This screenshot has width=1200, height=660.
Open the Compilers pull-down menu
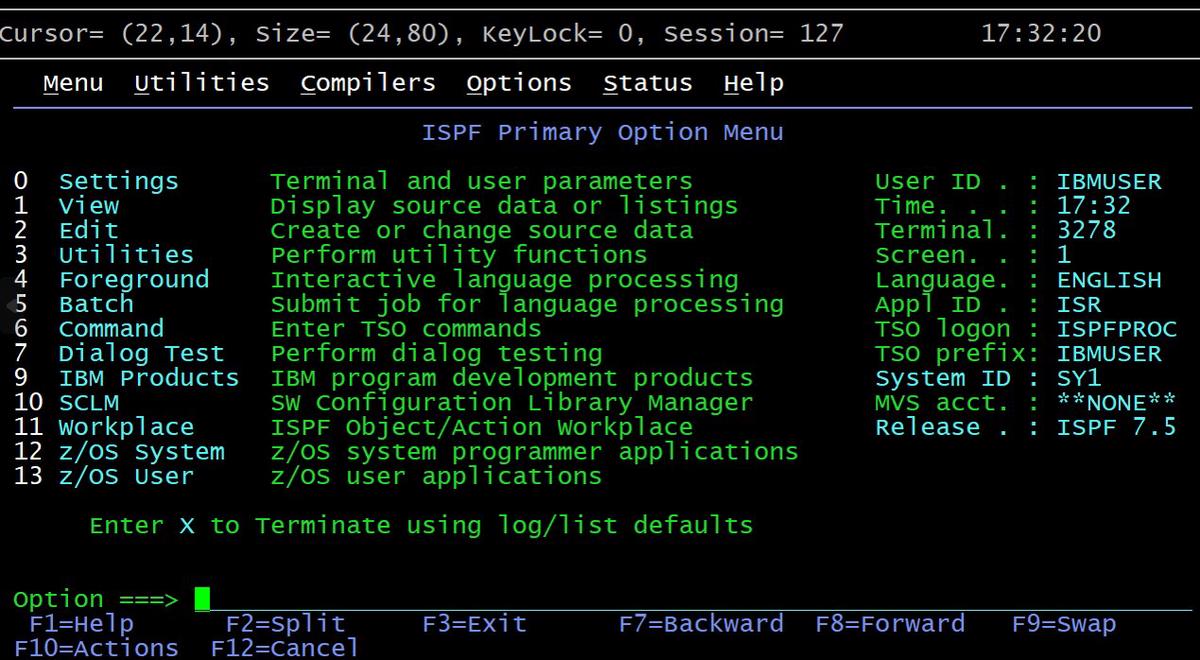click(x=367, y=83)
